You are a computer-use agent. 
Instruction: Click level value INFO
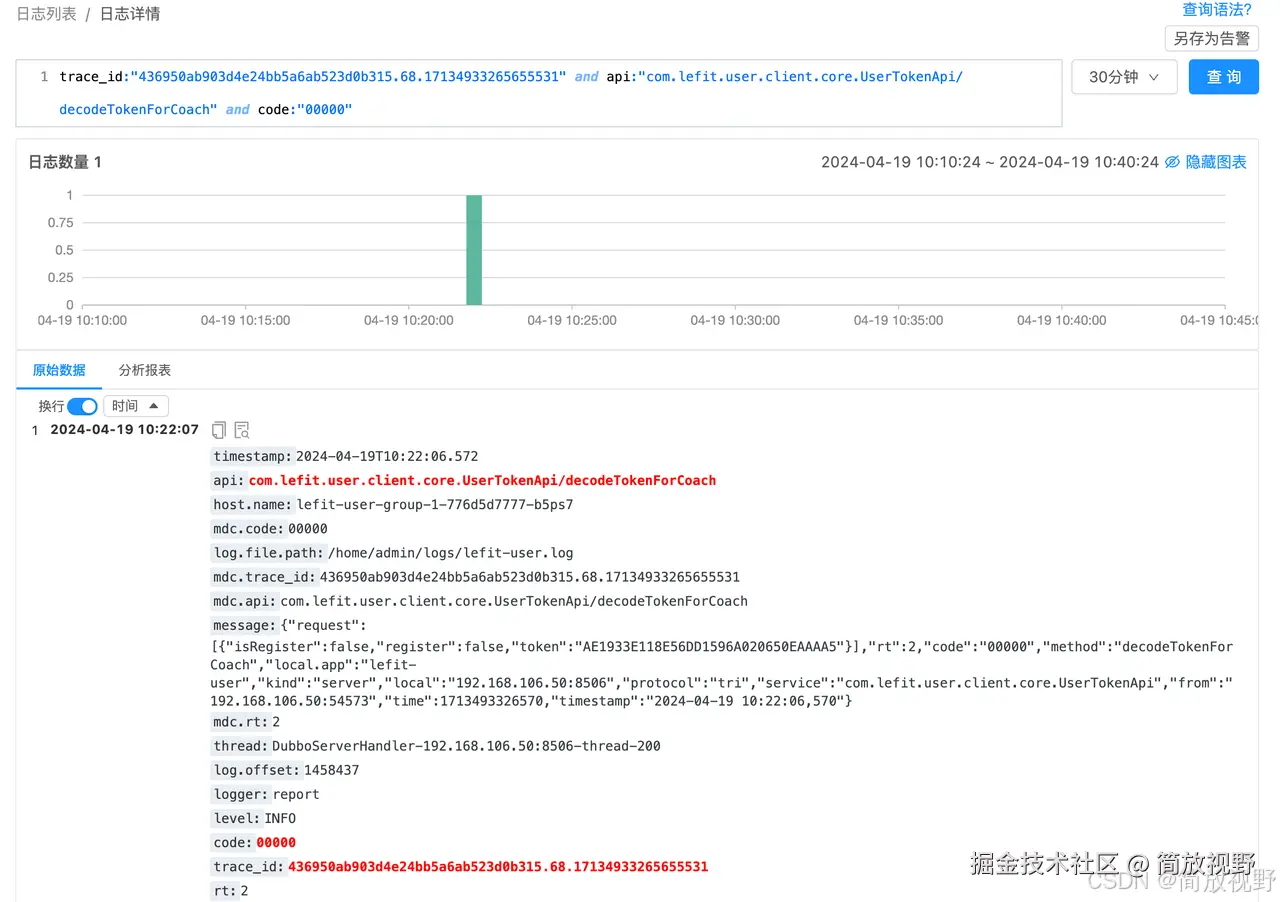coord(280,818)
